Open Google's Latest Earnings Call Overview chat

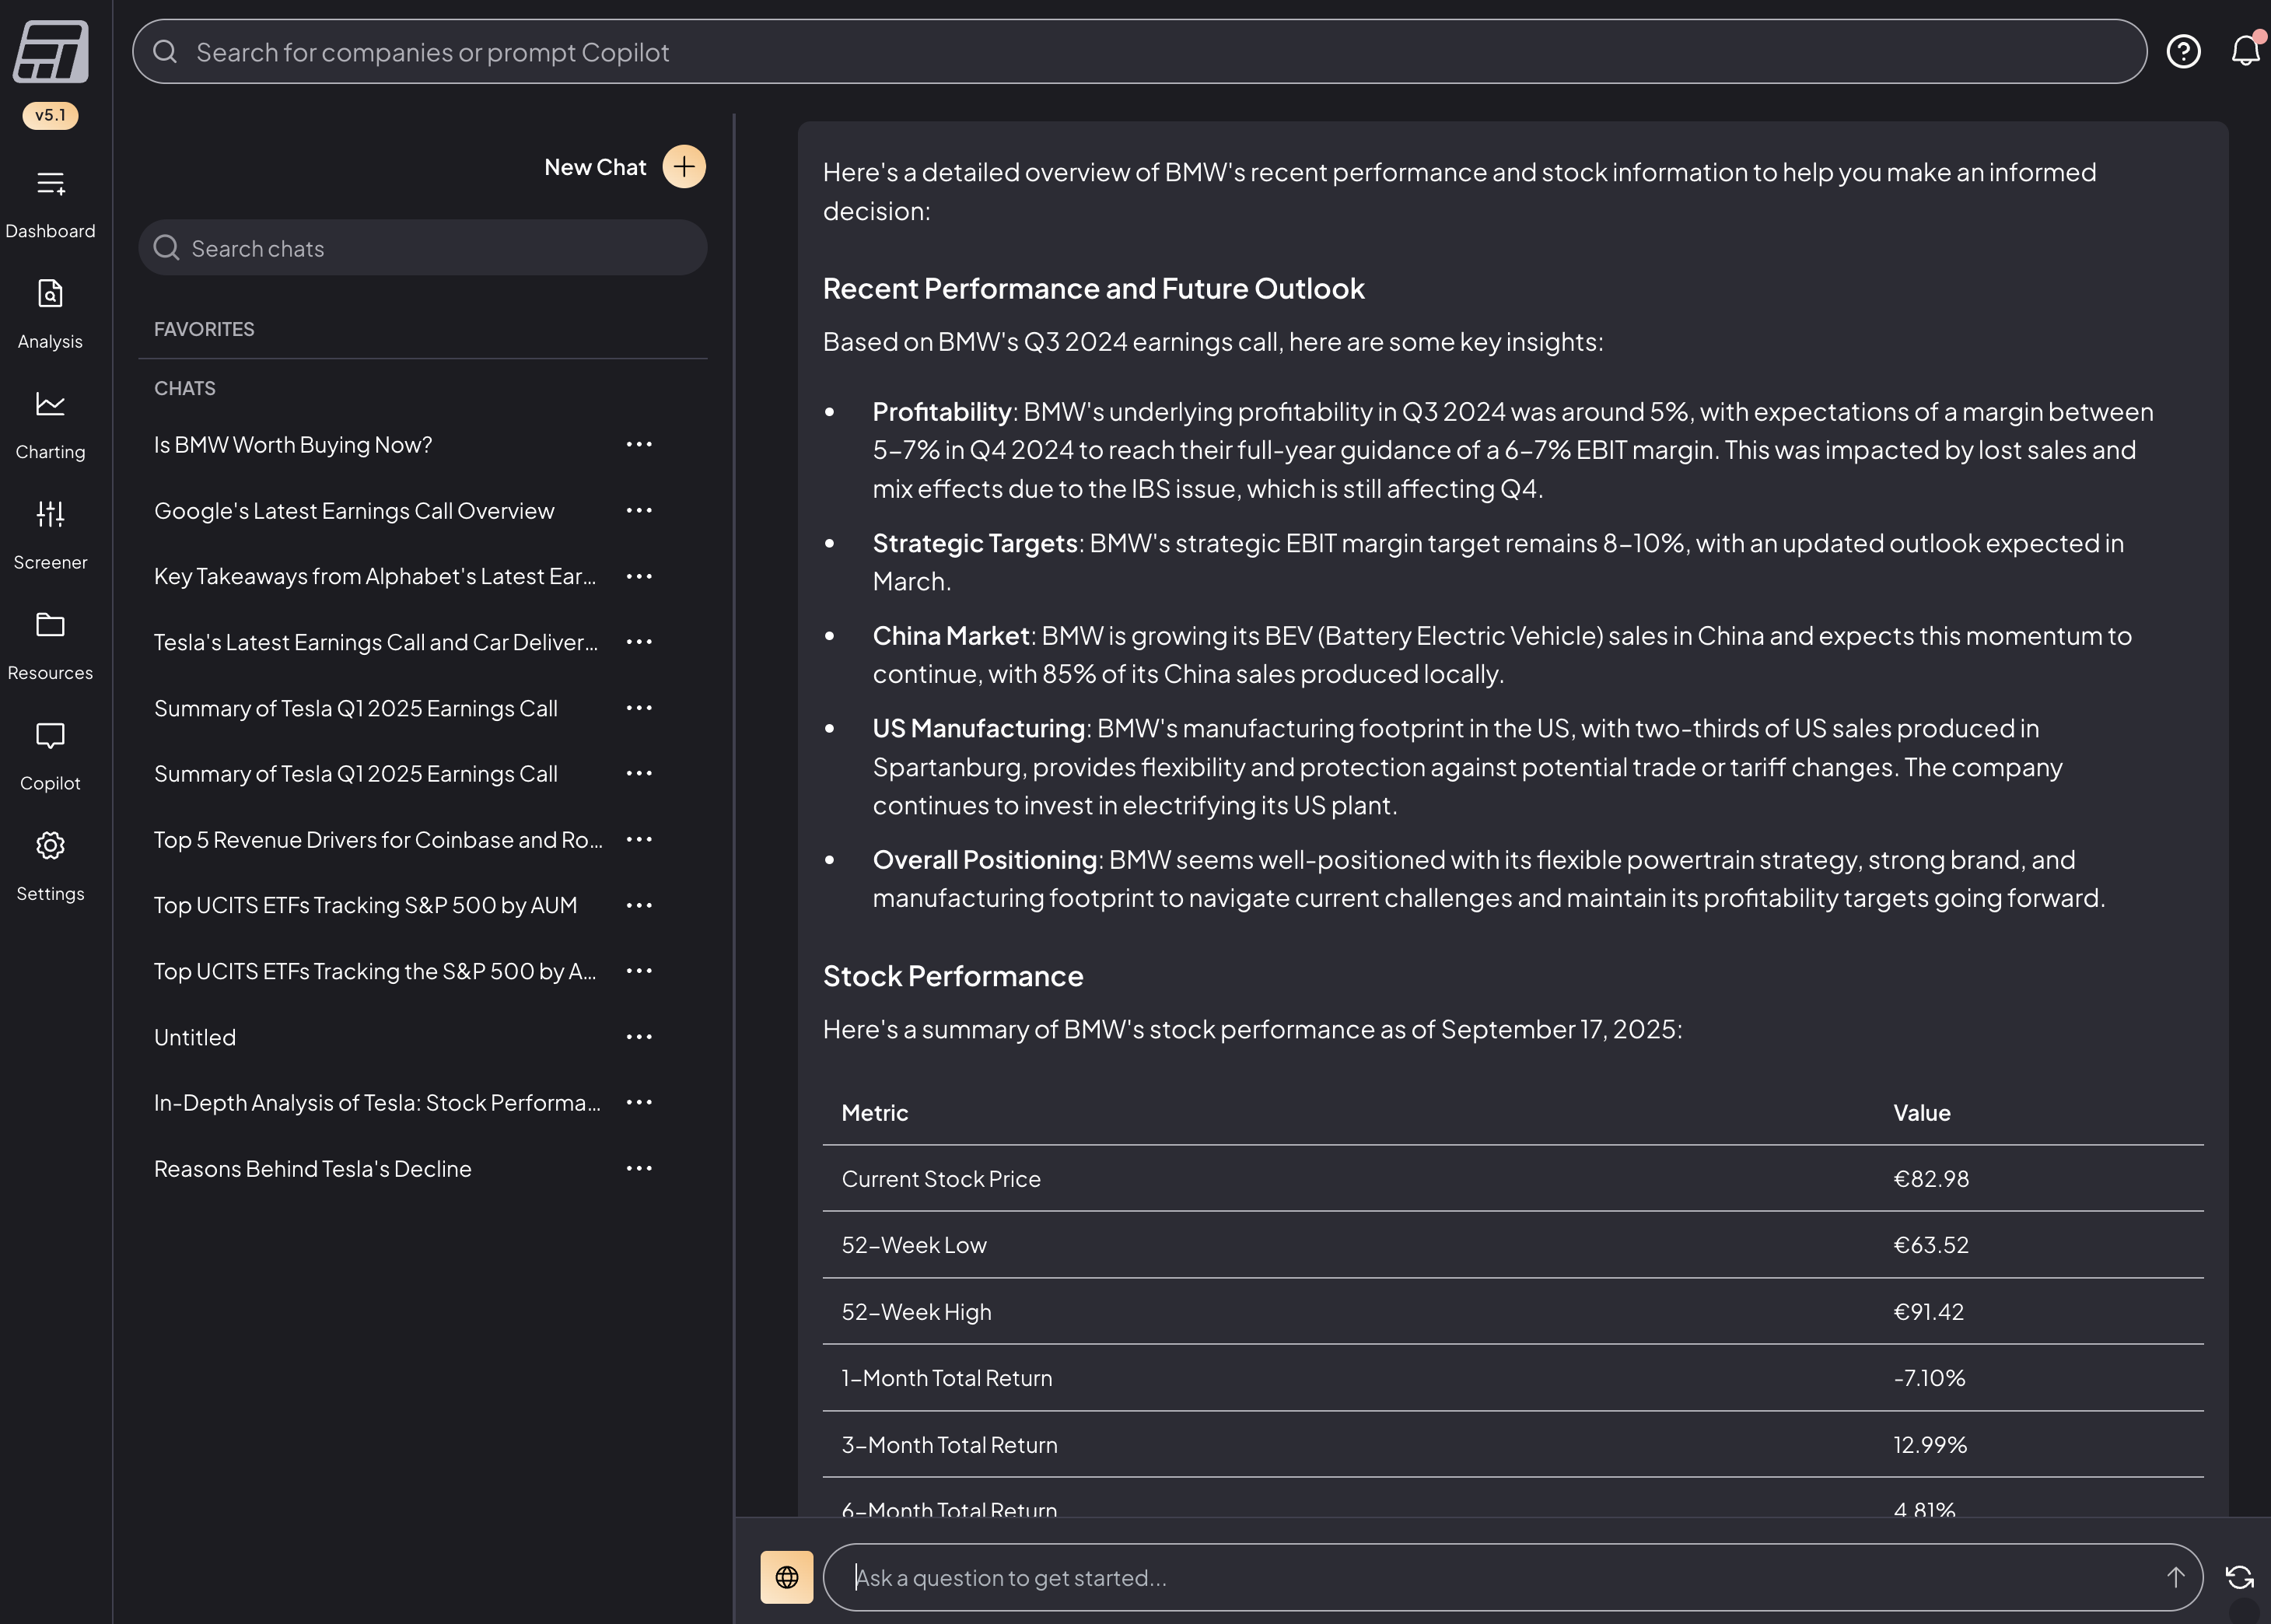354,511
